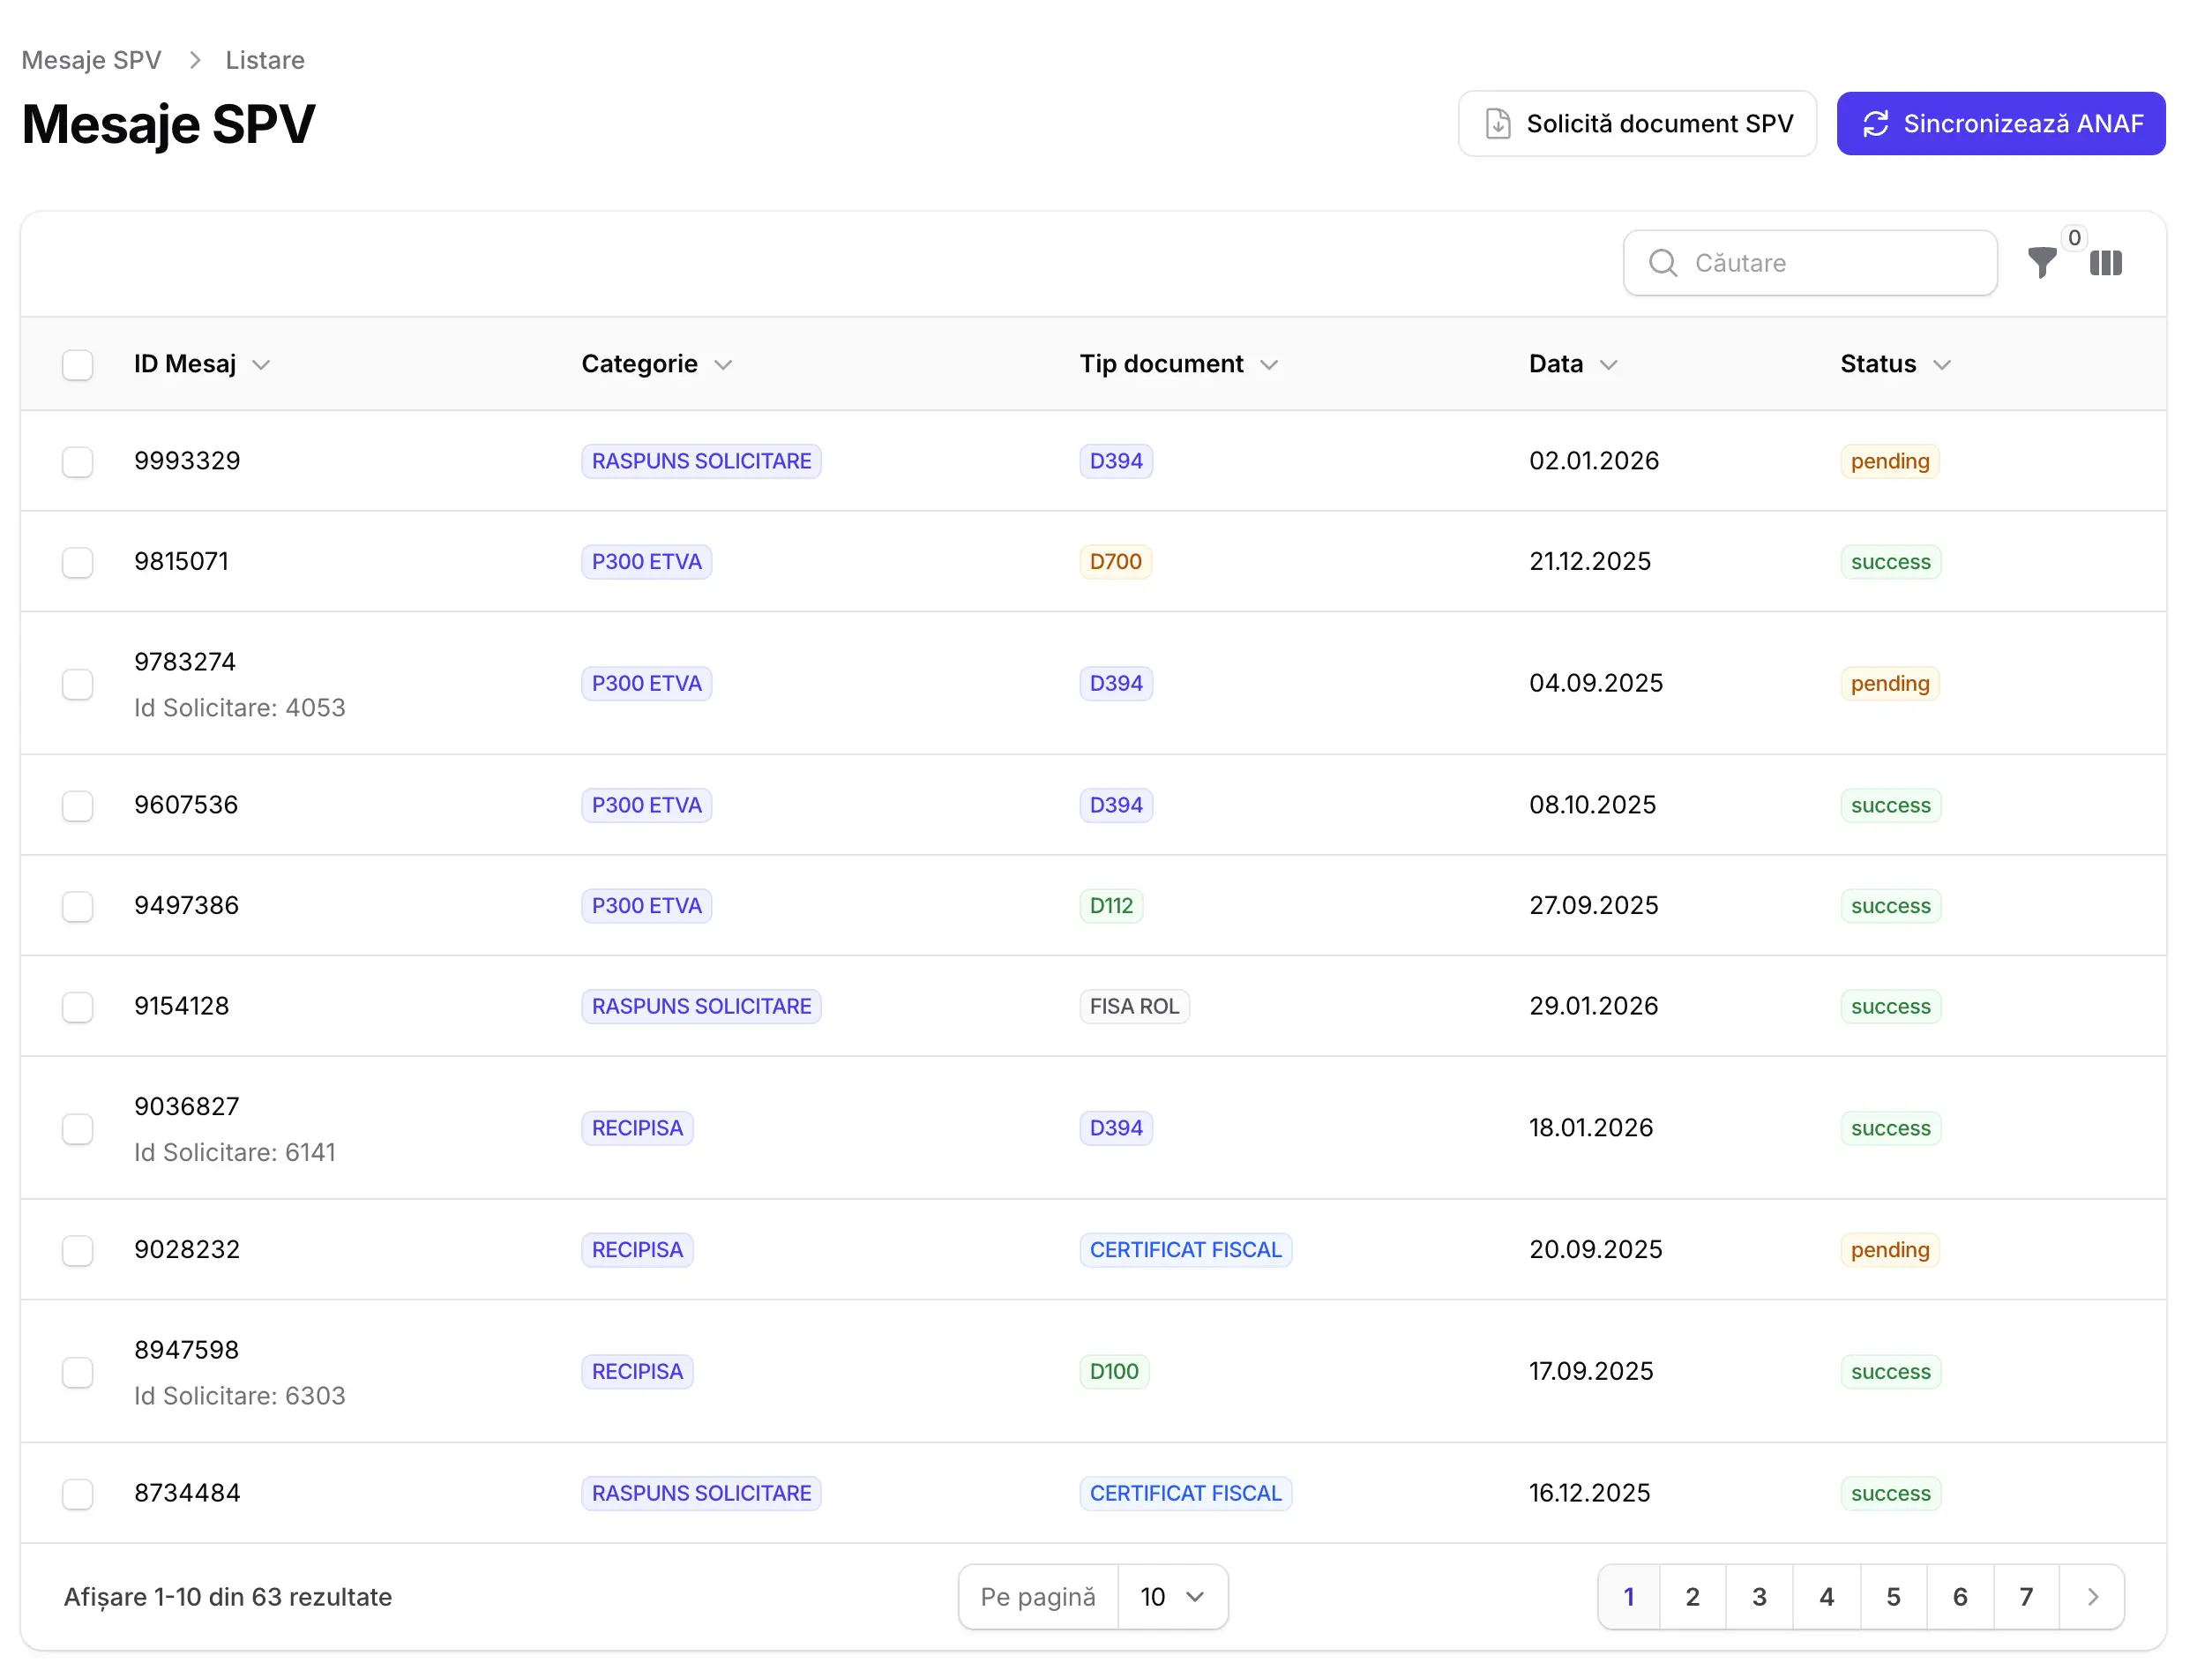Open the per-page 10 dropdown

click(1172, 1597)
